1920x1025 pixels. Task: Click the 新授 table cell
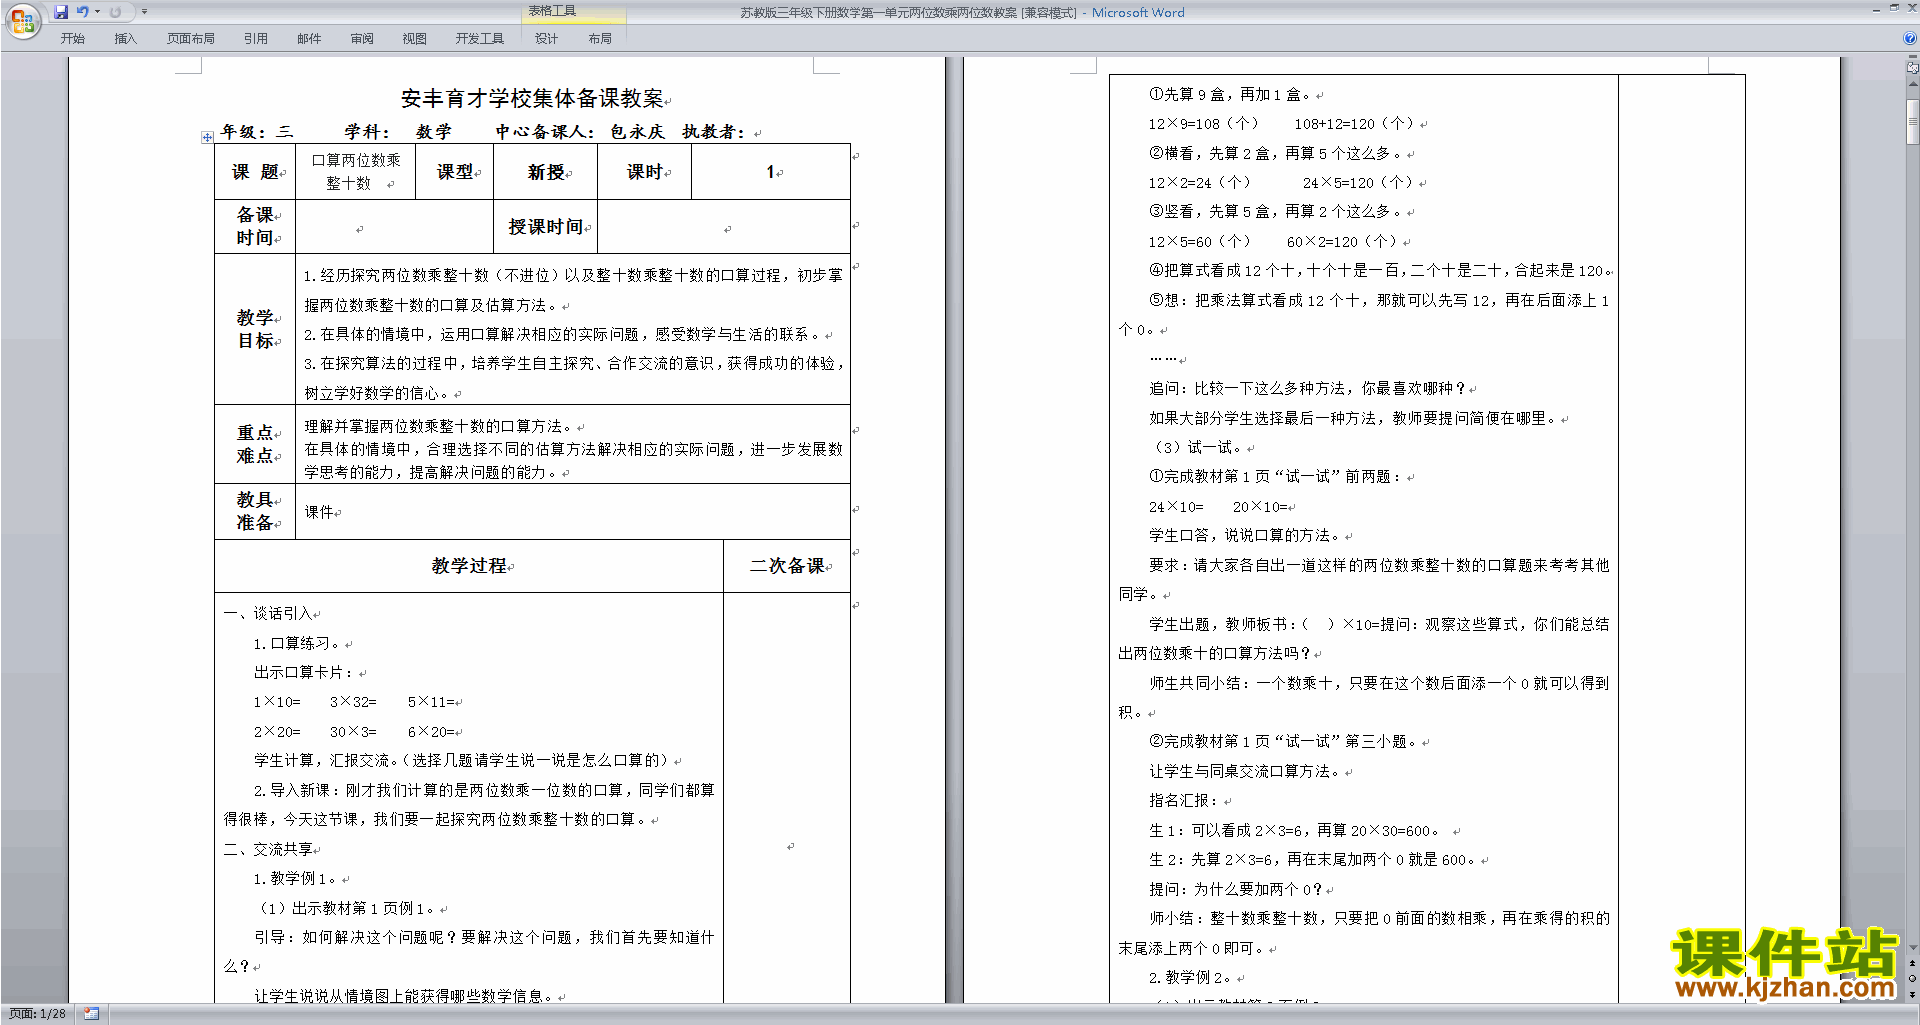[546, 172]
